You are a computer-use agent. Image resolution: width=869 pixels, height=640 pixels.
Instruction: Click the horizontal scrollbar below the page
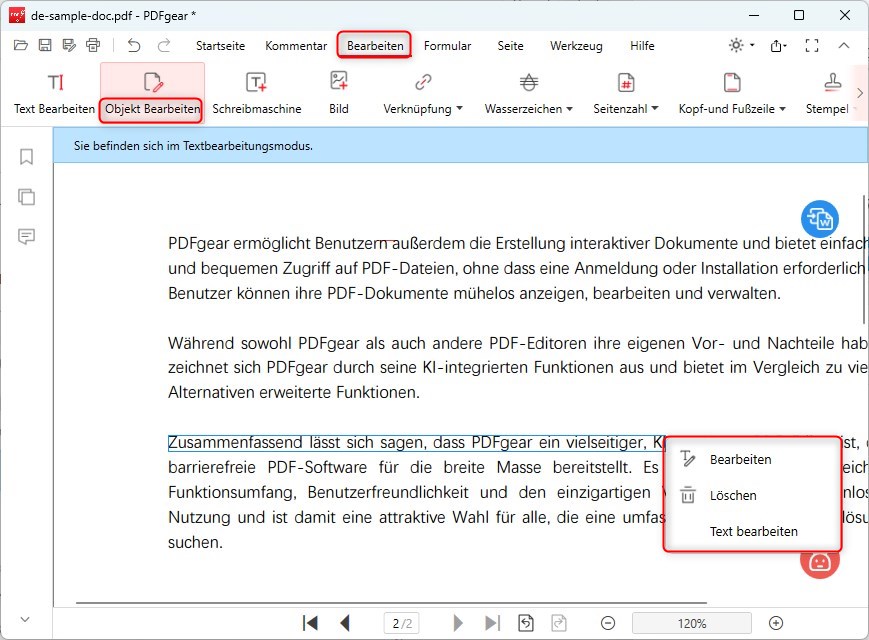pyautogui.click(x=391, y=602)
